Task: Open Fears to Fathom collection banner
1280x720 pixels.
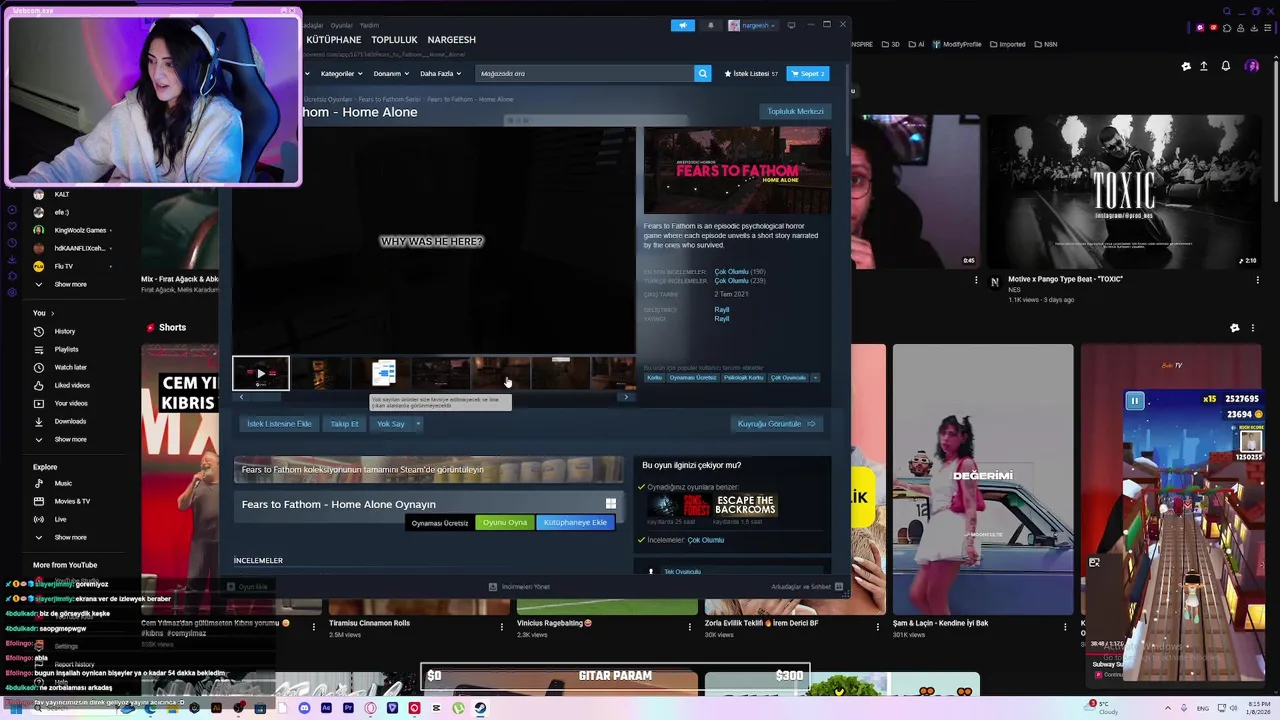Action: coord(428,469)
